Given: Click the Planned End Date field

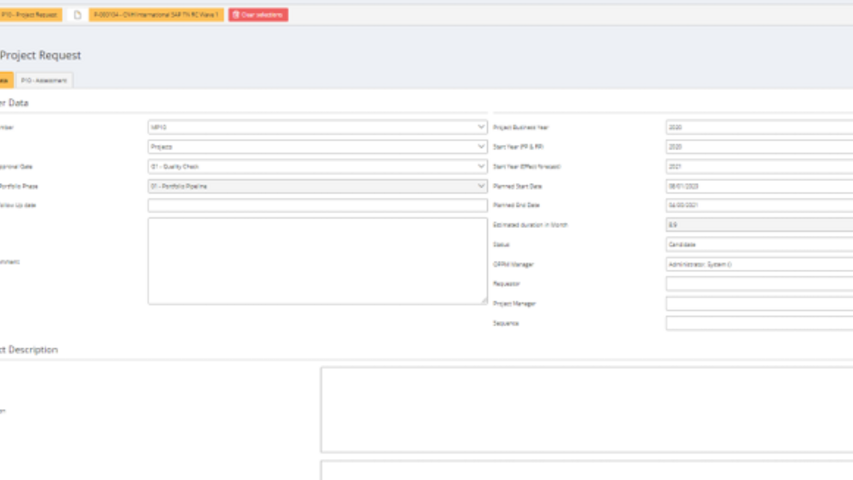Looking at the screenshot, I should [x=759, y=205].
